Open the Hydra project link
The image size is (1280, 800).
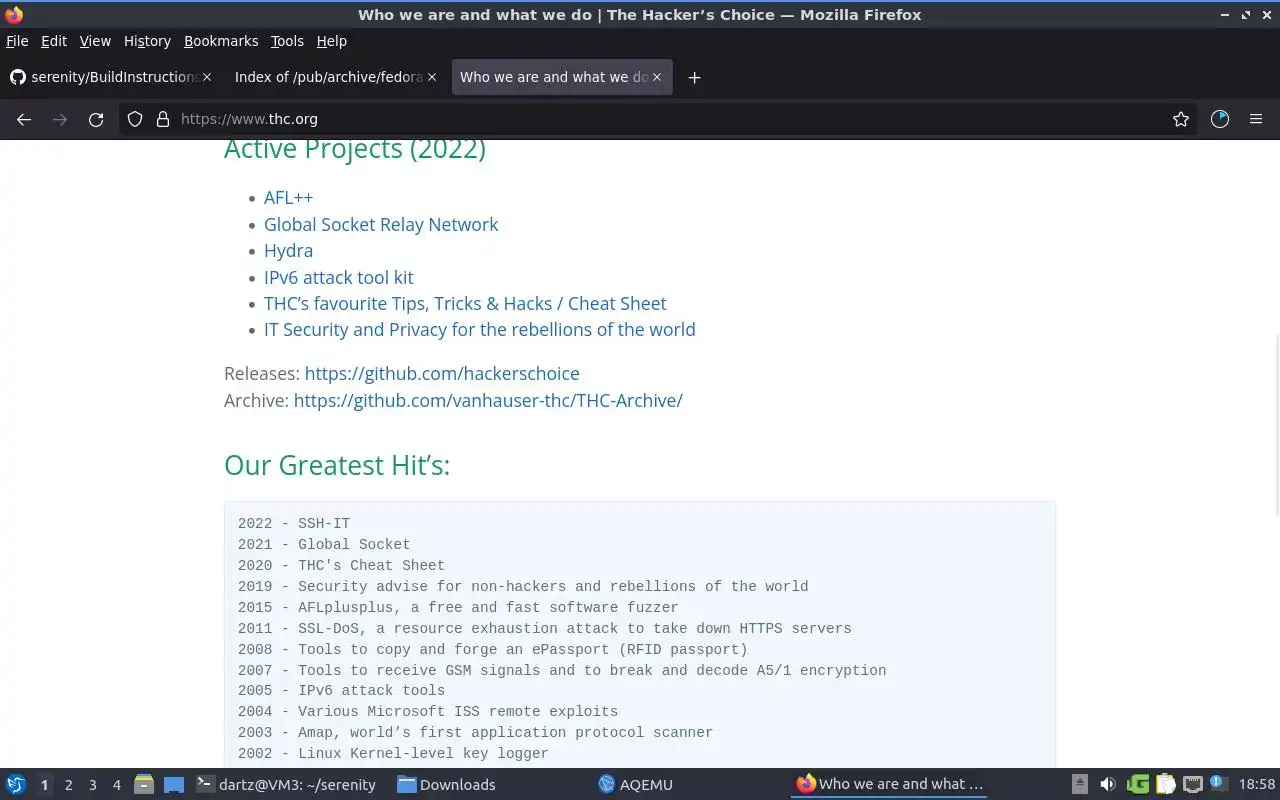coord(288,251)
